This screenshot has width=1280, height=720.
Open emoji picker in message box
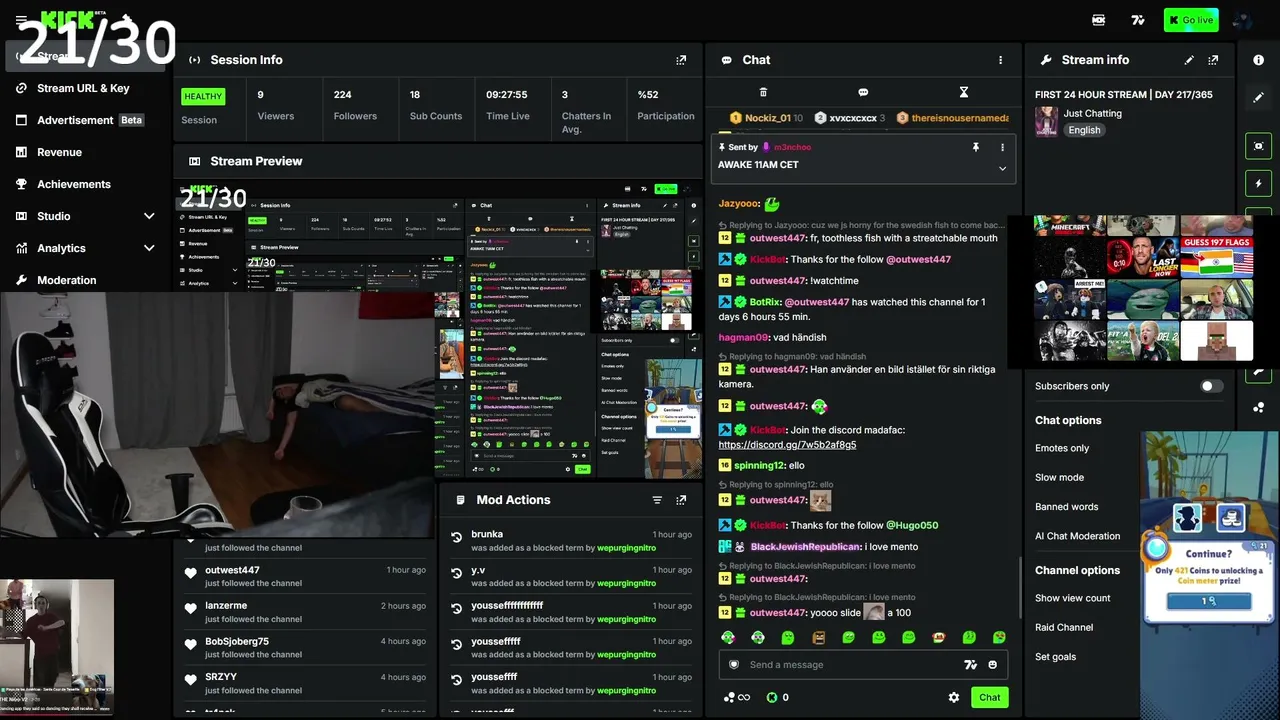click(x=993, y=665)
